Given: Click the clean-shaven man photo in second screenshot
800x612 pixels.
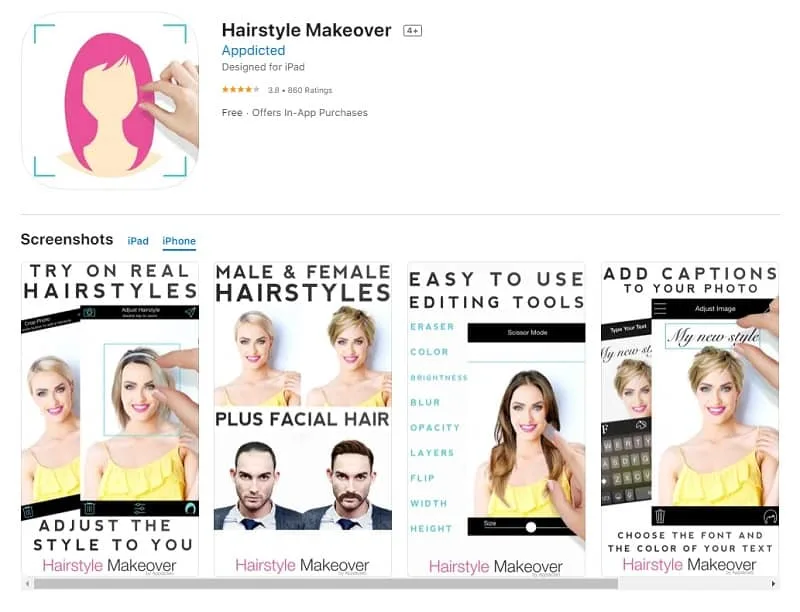Looking at the screenshot, I should [259, 483].
